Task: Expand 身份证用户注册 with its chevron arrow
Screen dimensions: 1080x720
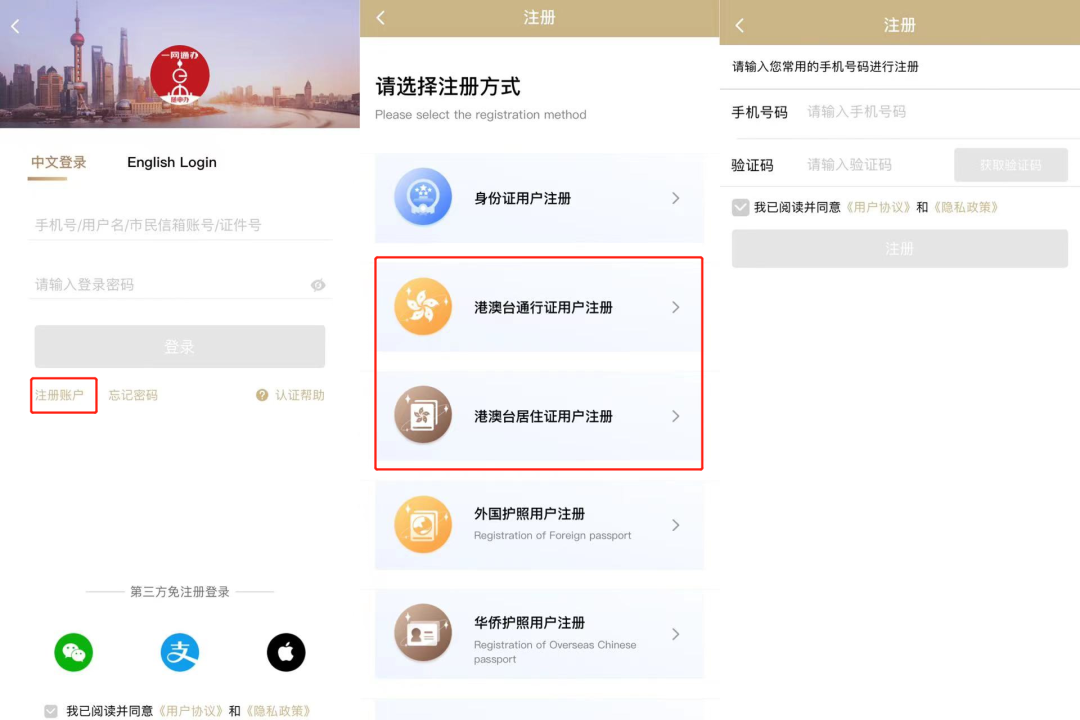Action: coord(676,198)
